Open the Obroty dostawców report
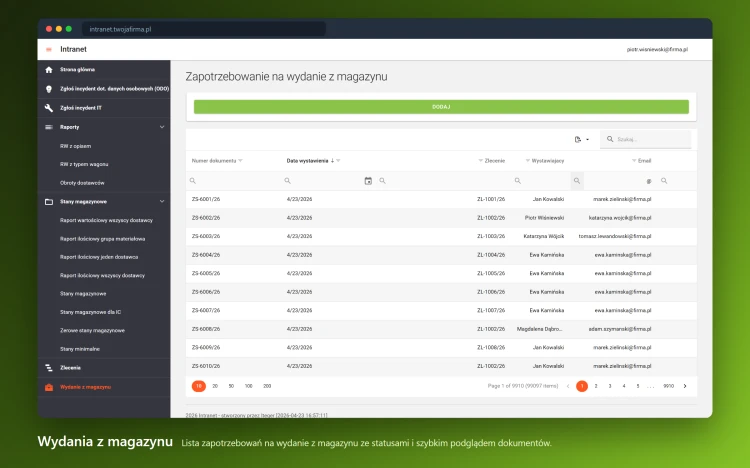The width and height of the screenshot is (750, 468). coord(82,183)
